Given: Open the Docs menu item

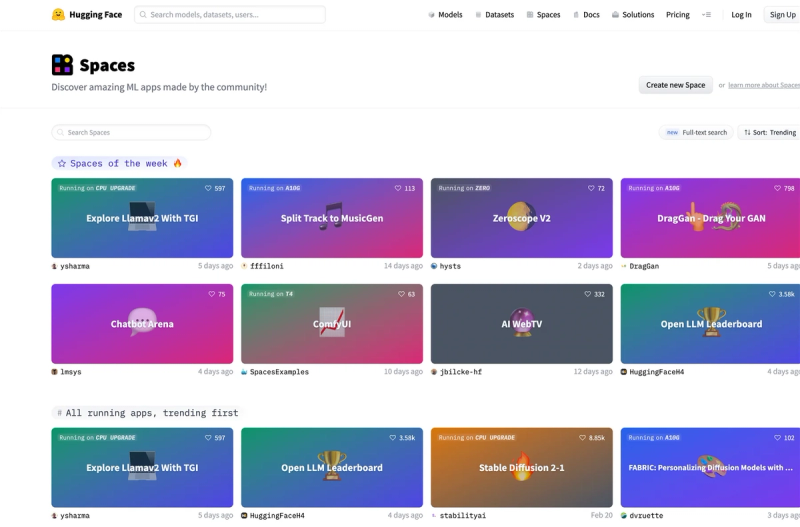Looking at the screenshot, I should (586, 15).
